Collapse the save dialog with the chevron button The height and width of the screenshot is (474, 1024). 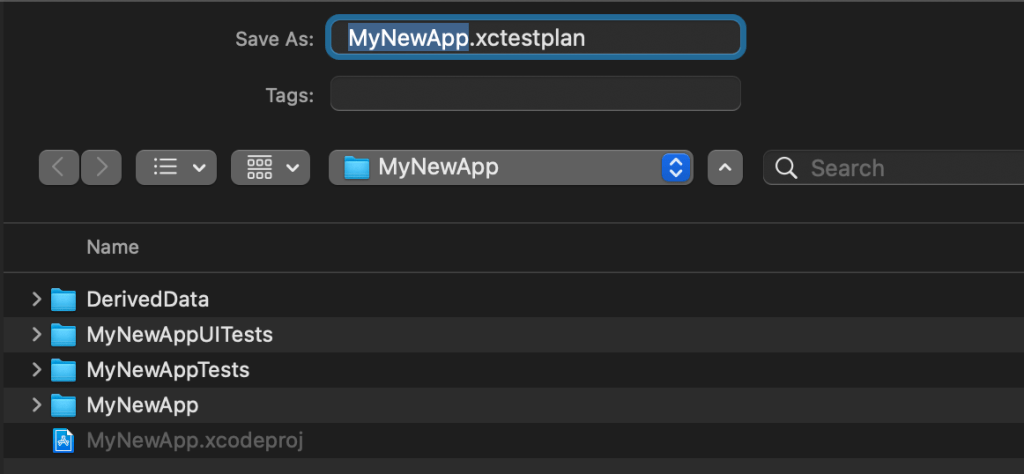725,167
